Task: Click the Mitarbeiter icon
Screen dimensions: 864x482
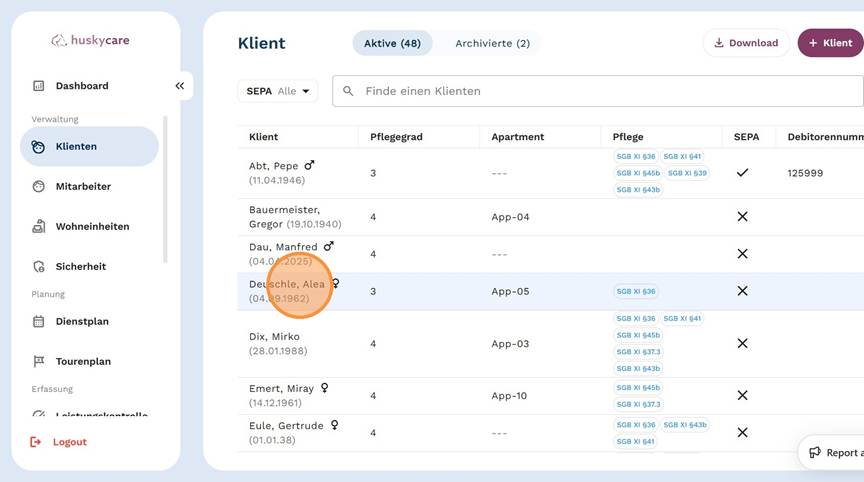Action: (x=39, y=187)
